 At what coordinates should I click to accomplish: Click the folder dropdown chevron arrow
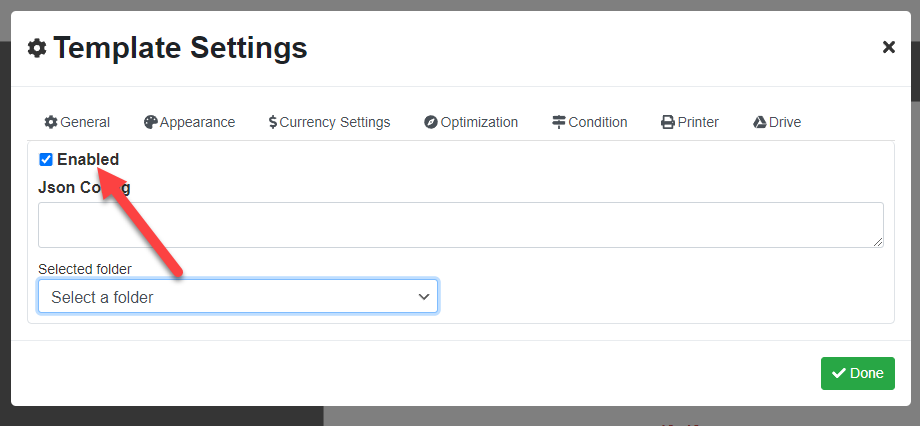click(x=424, y=297)
